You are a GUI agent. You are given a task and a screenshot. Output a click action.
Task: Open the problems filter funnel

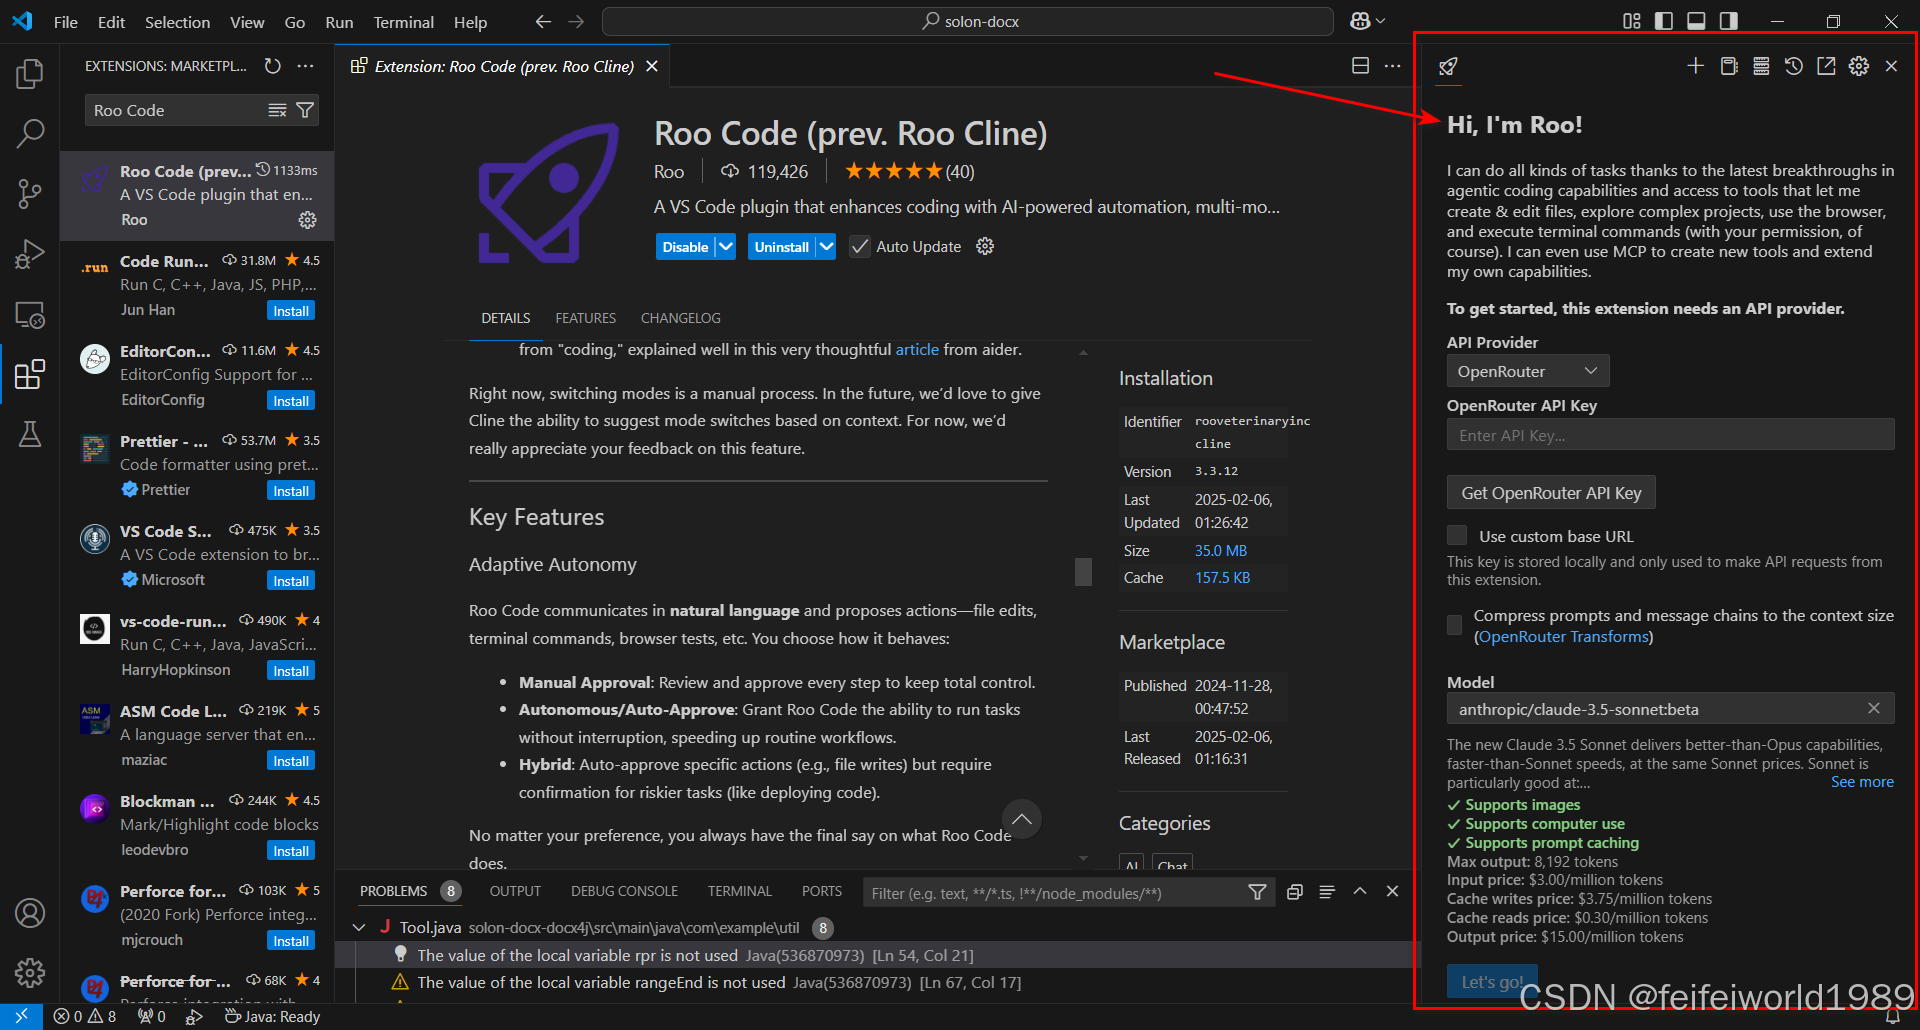(x=1257, y=892)
